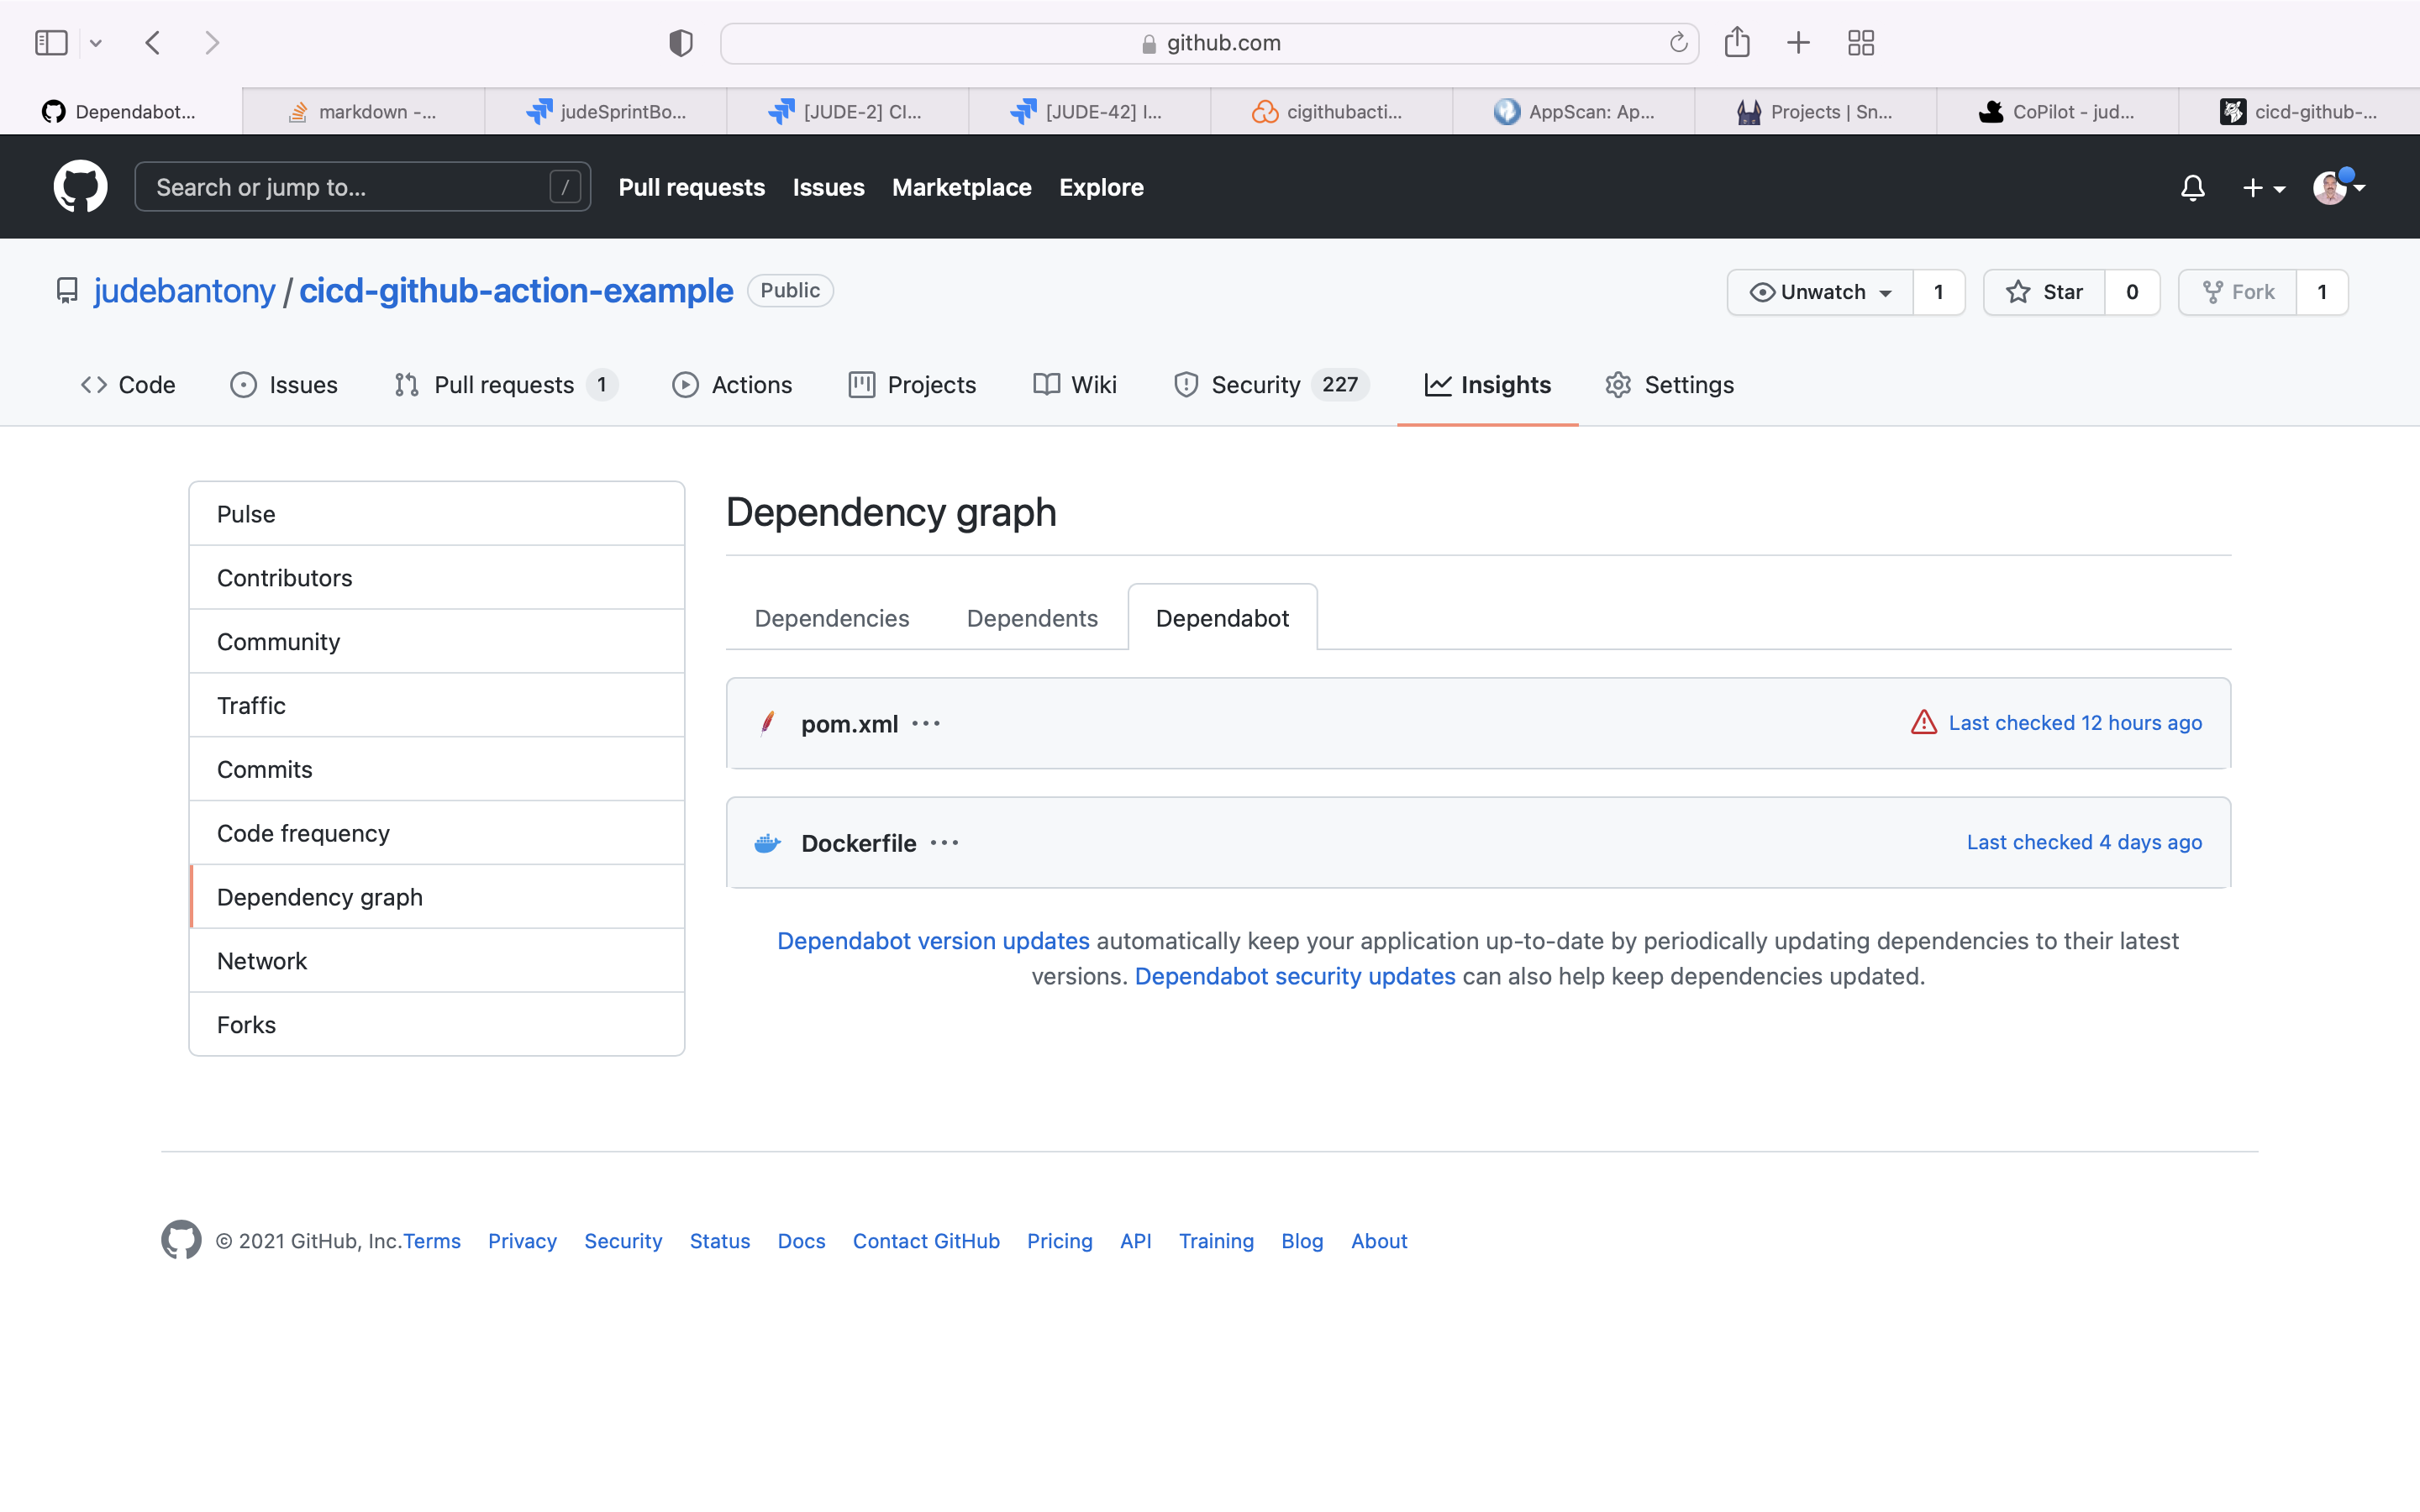Open the plus create-new dropdown
Image resolution: width=2420 pixels, height=1512 pixels.
(2262, 187)
